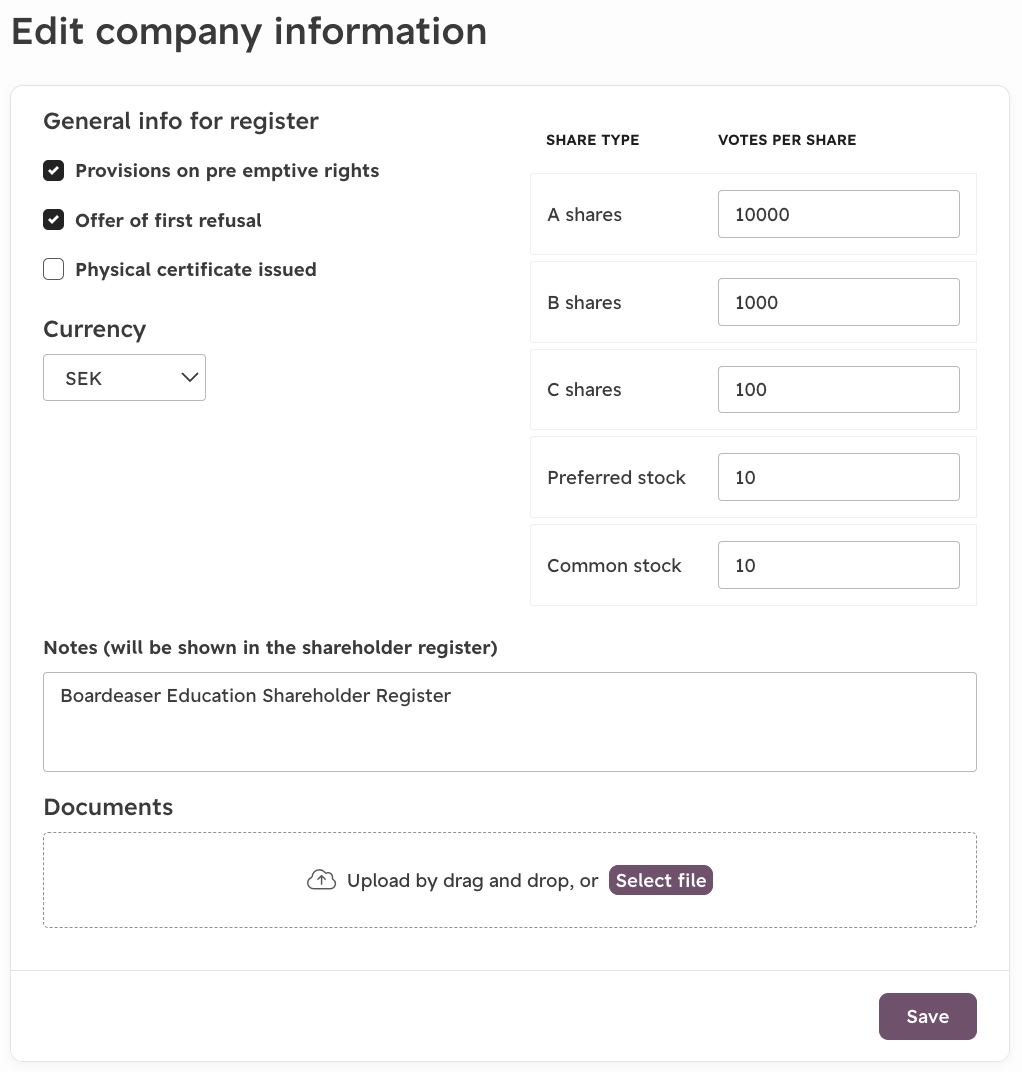The height and width of the screenshot is (1072, 1022).
Task: Uncheck Provisions on pre emptive rights
Action: point(53,170)
